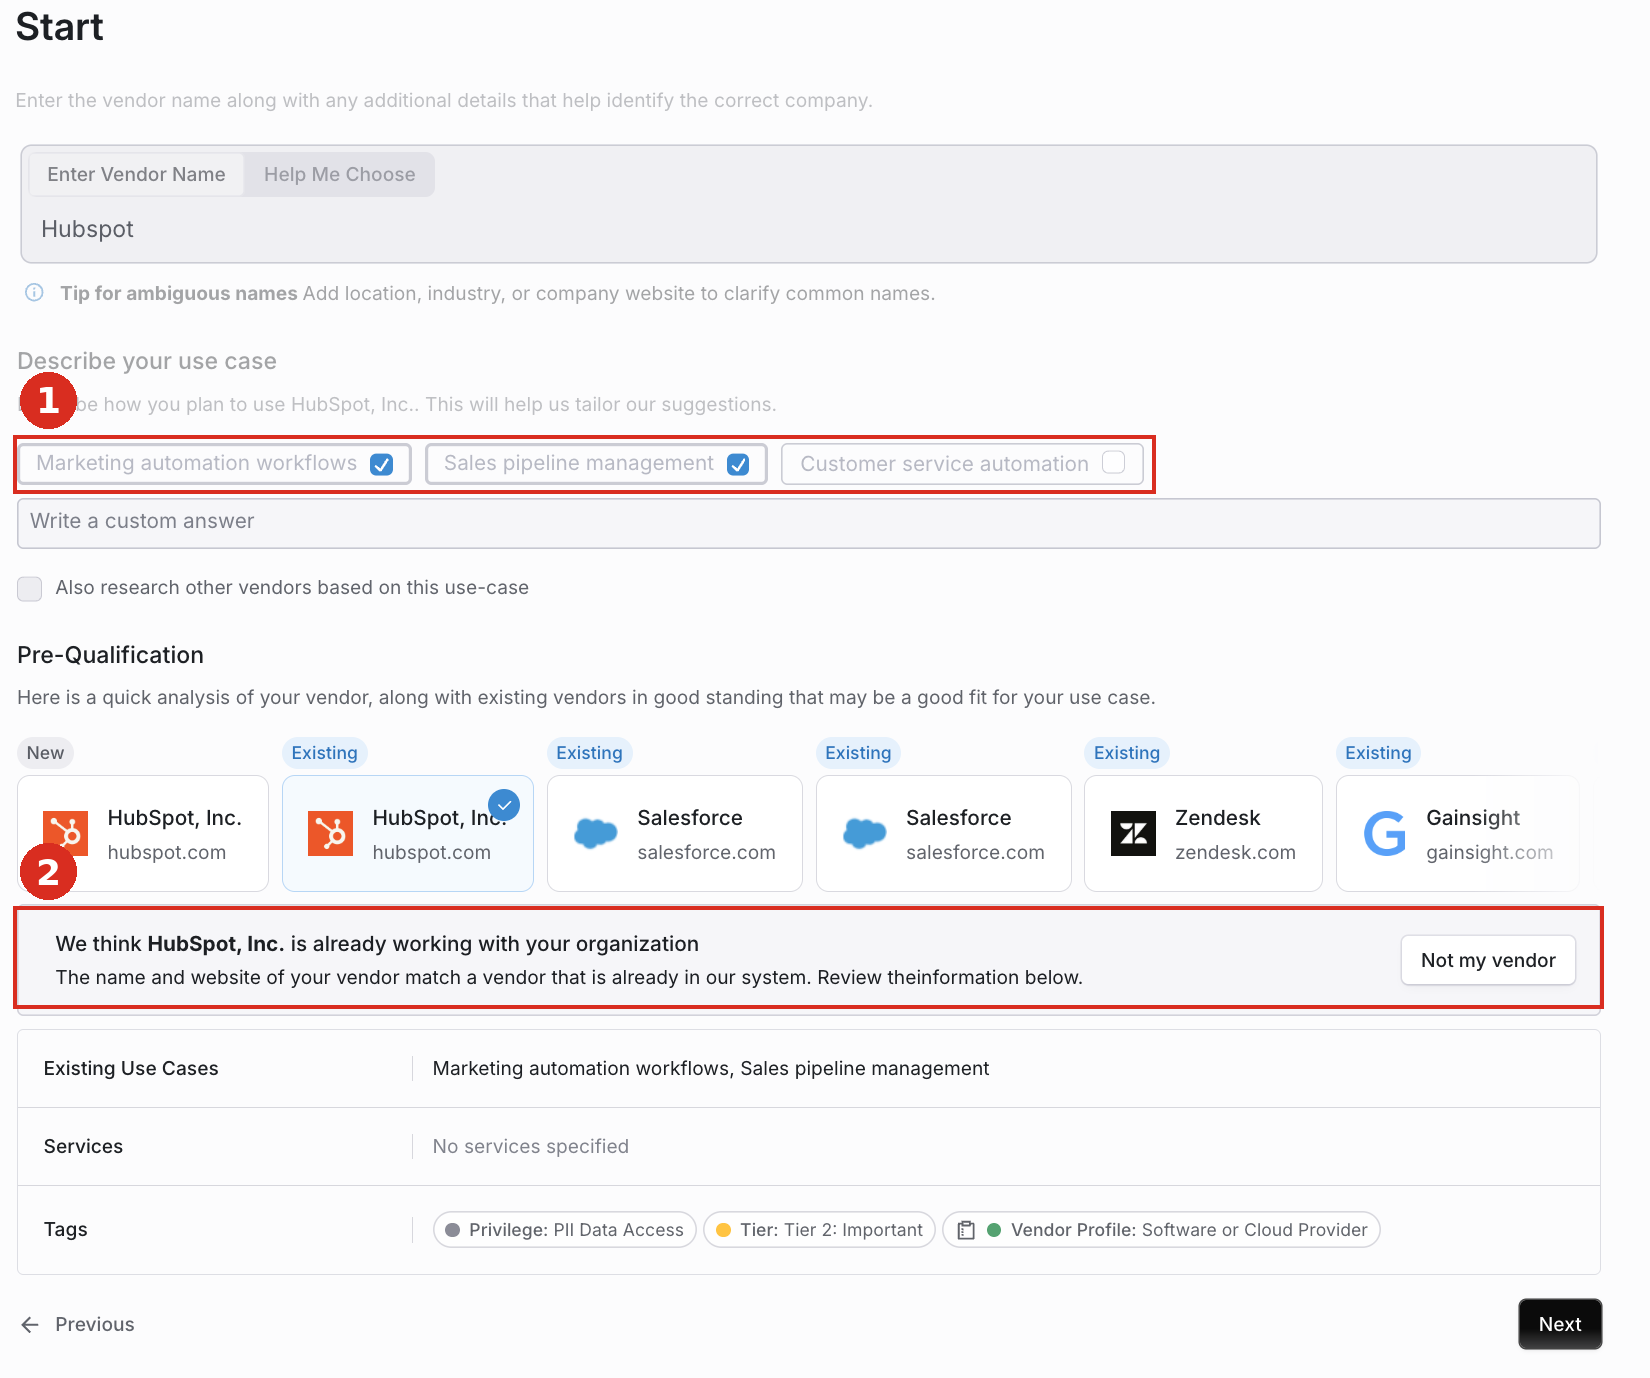Click the Describe your use case heading
This screenshot has width=1650, height=1378.
coord(147,361)
